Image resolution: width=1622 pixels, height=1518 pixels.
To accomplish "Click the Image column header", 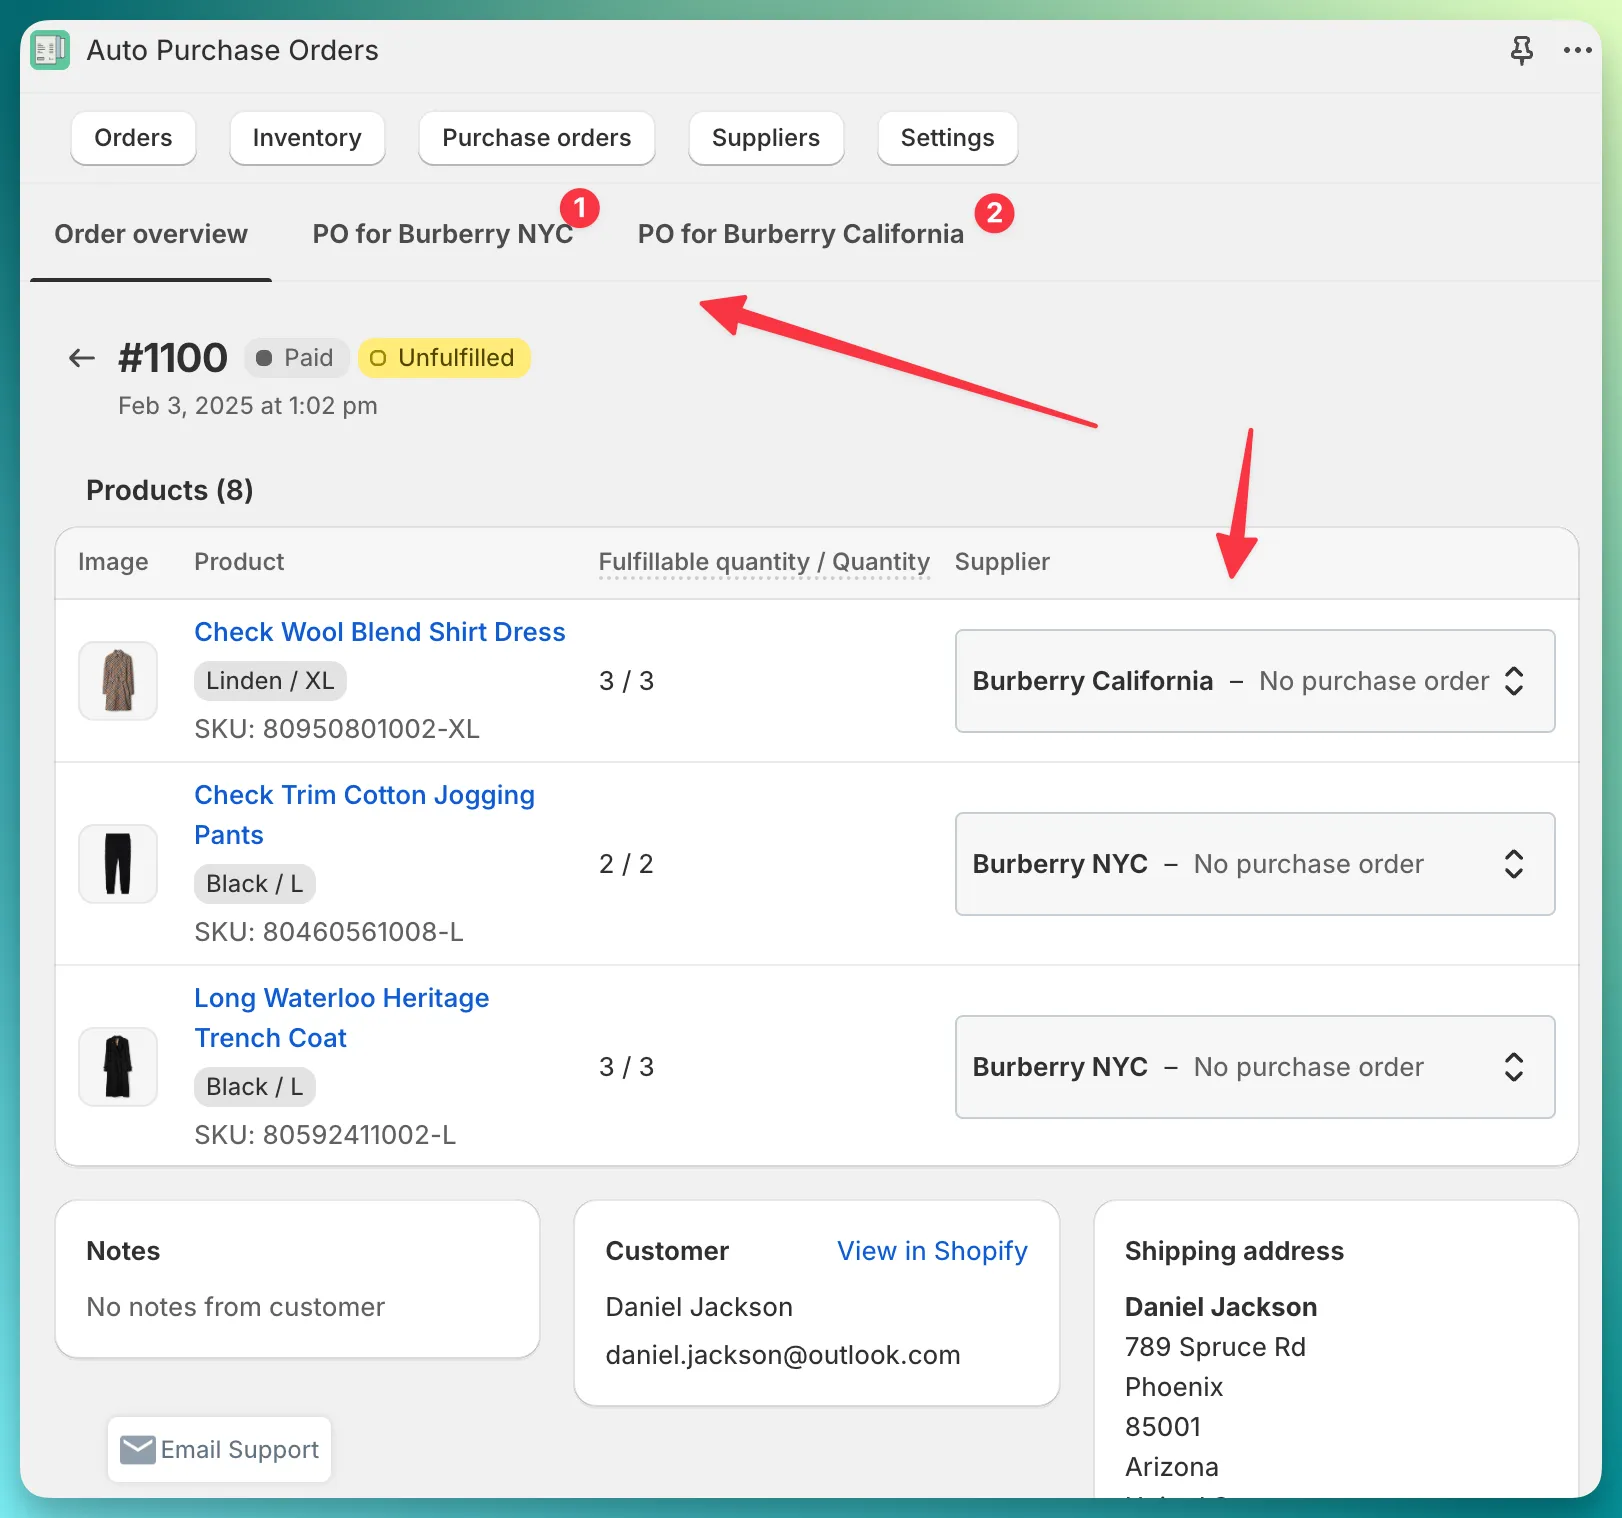I will [x=113, y=562].
